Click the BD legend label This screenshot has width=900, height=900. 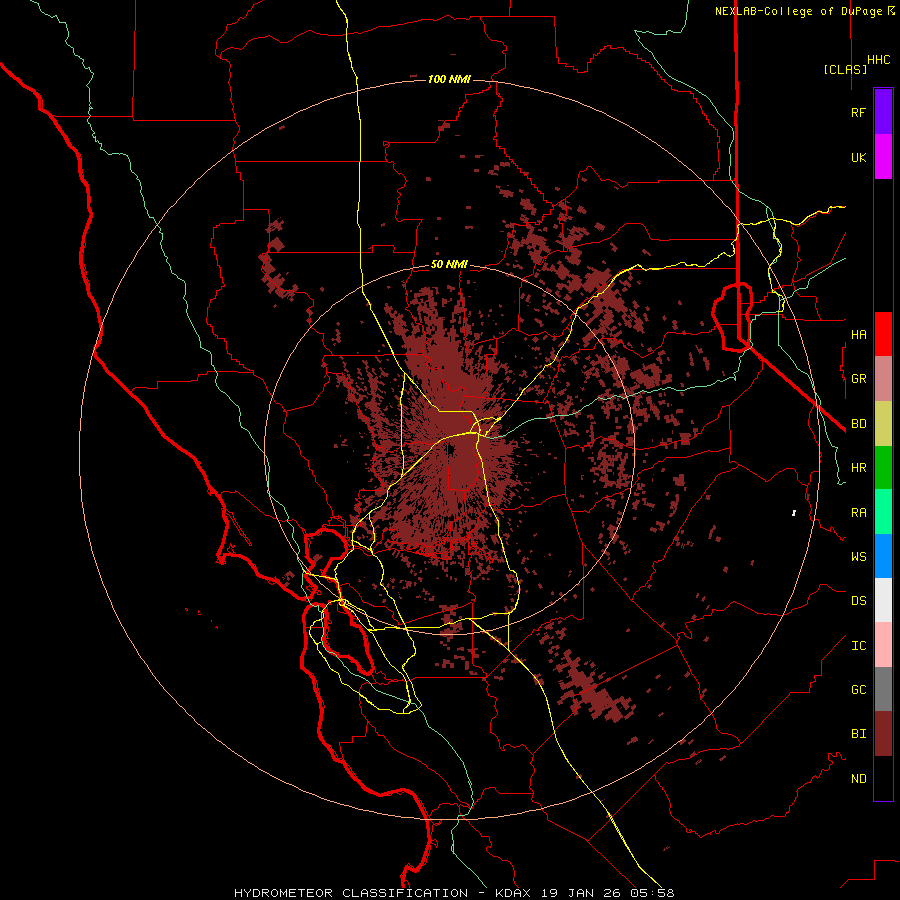point(859,424)
